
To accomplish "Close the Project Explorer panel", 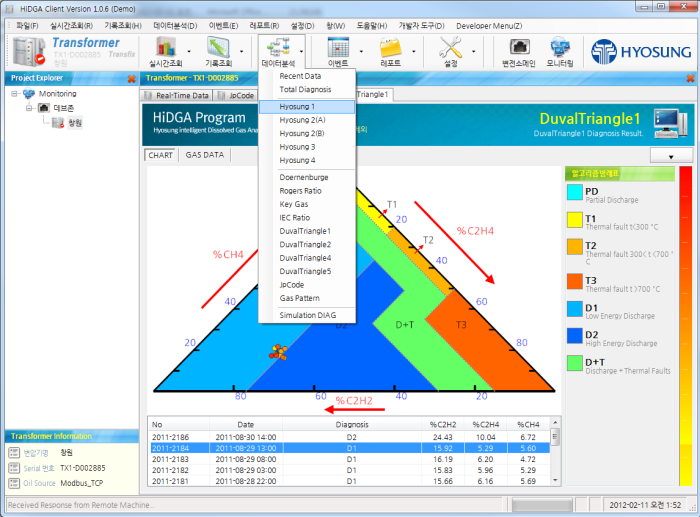I will pyautogui.click(x=131, y=79).
